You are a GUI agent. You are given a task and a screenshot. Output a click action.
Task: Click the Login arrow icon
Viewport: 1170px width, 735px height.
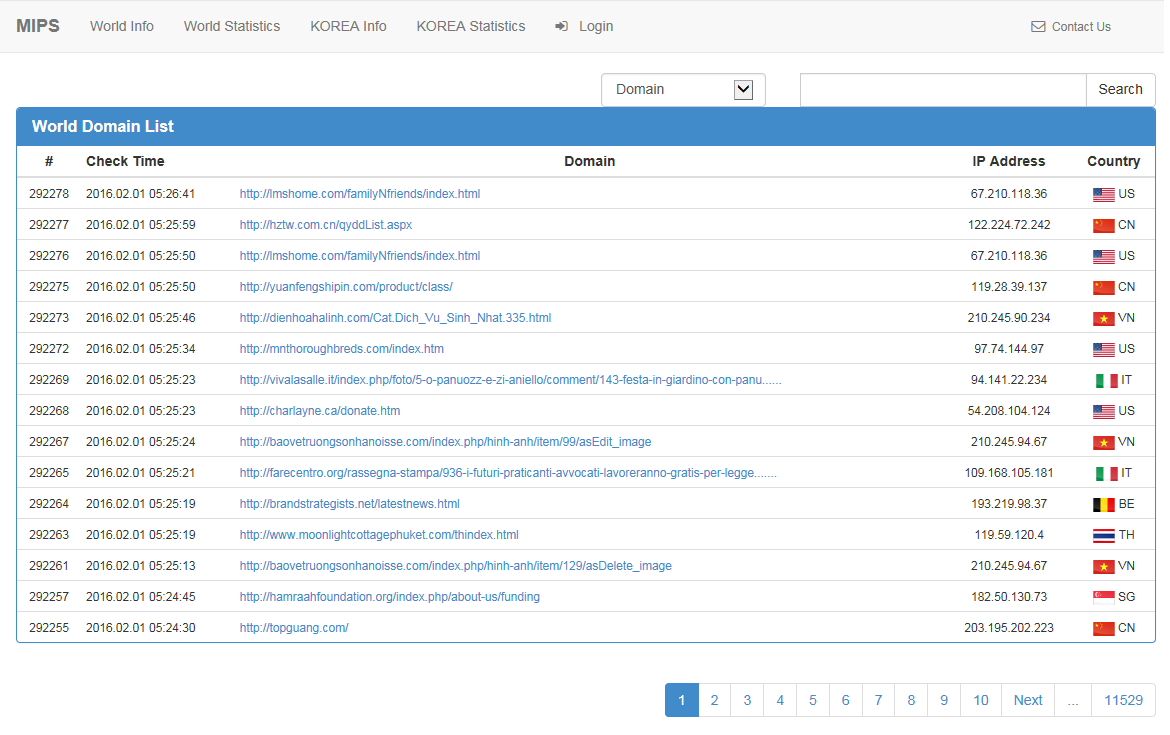pos(561,27)
